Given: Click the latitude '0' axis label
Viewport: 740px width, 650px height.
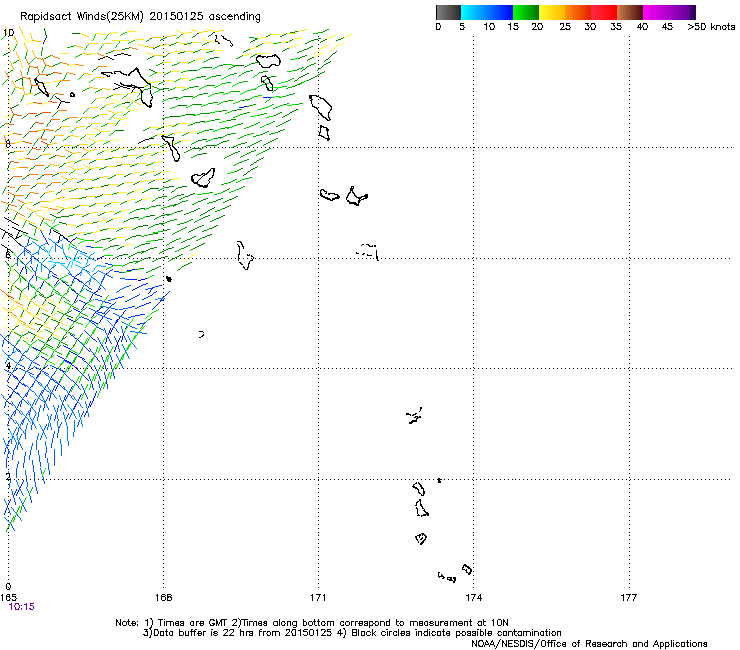Looking at the screenshot, I should coord(8,587).
